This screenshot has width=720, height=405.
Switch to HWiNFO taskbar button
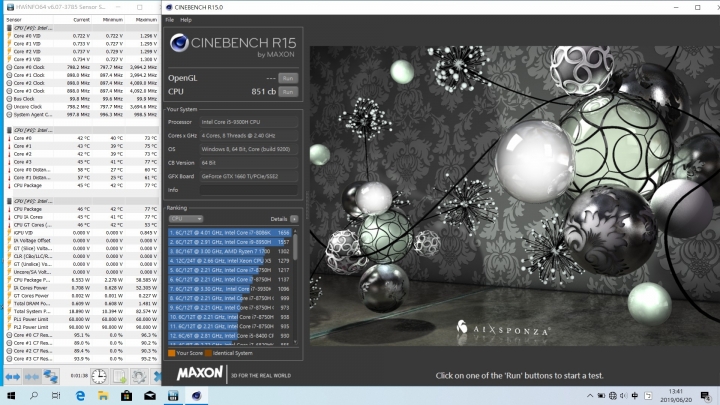tap(173, 395)
